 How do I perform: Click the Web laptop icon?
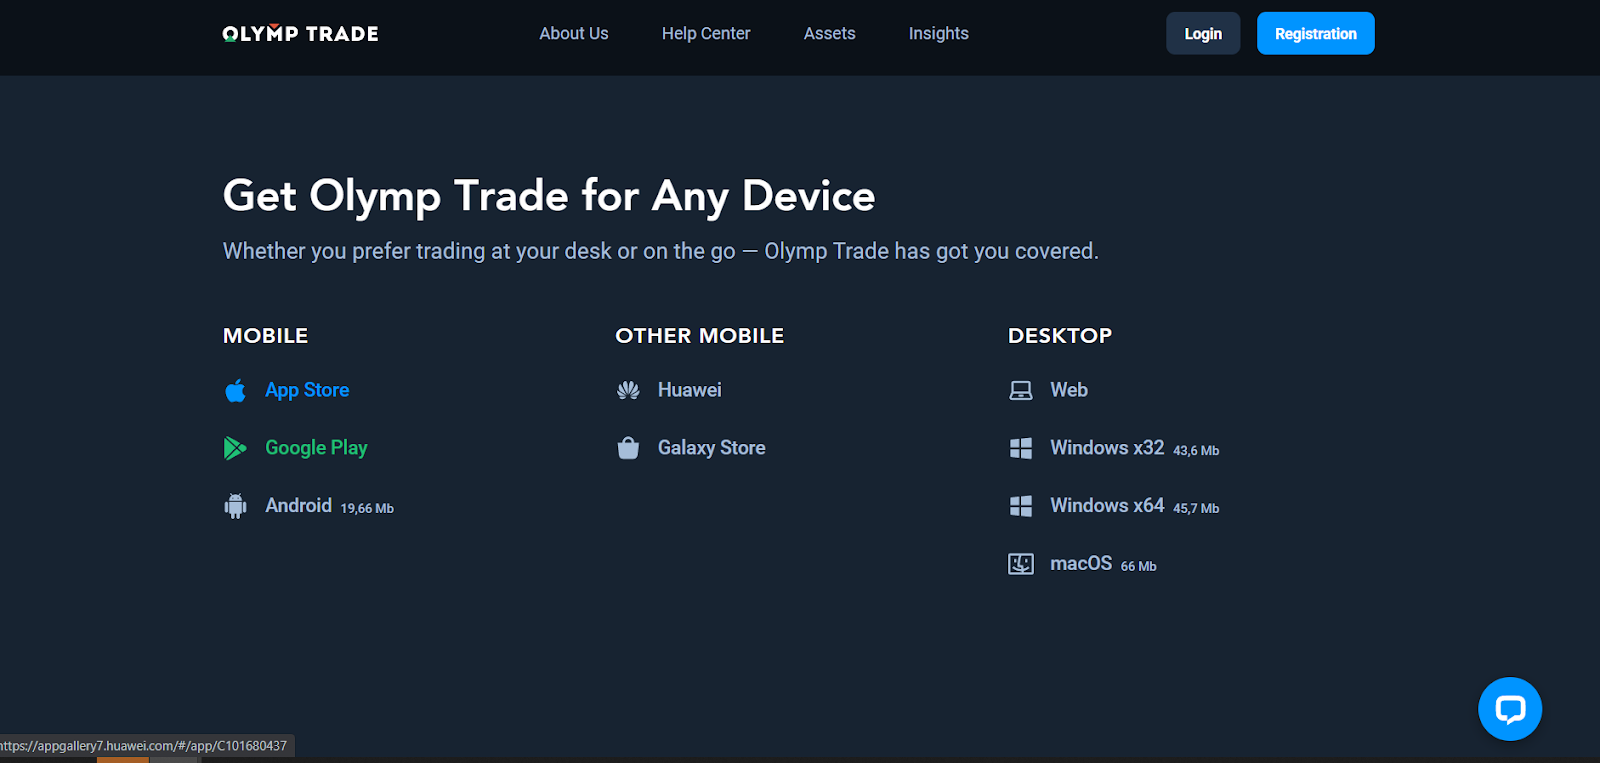(x=1021, y=390)
